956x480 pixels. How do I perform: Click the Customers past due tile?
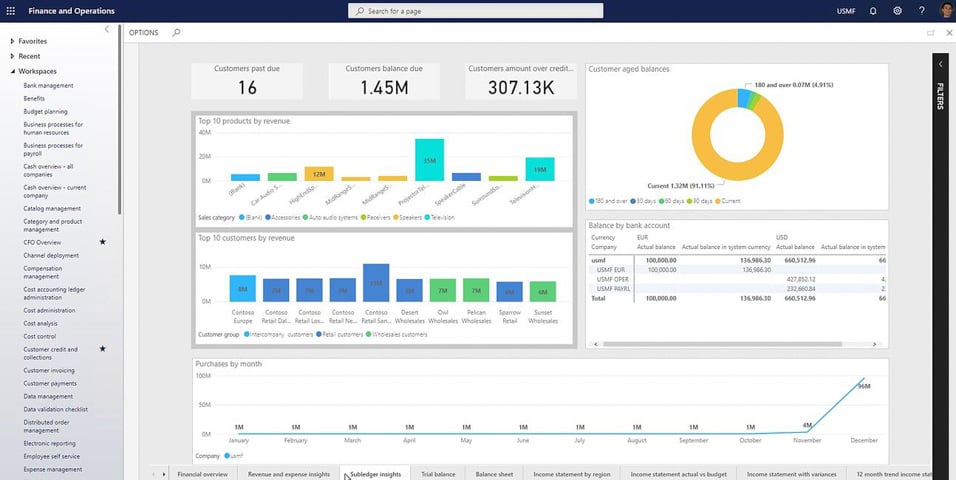(247, 81)
